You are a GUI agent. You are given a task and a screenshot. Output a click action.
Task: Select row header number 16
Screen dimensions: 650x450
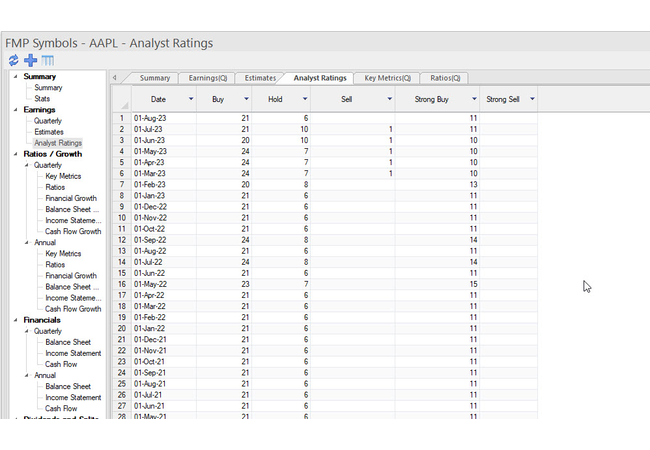tap(122, 284)
